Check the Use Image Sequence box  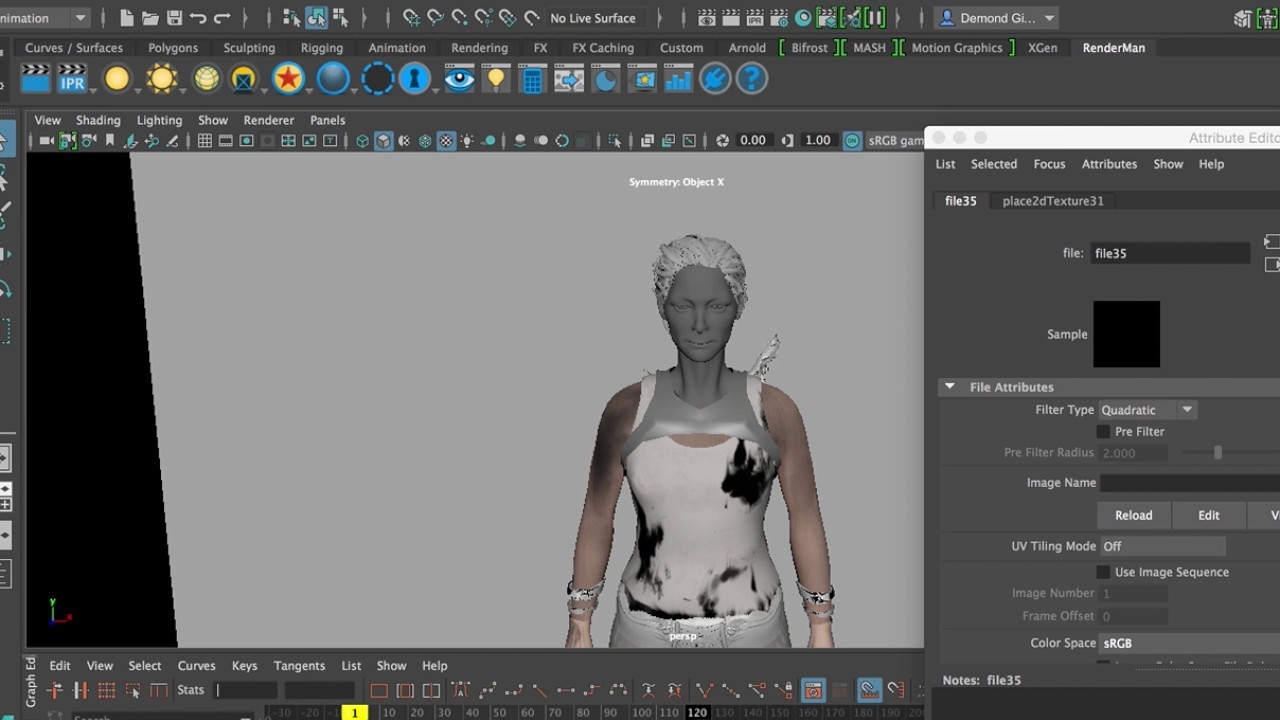pos(1103,572)
